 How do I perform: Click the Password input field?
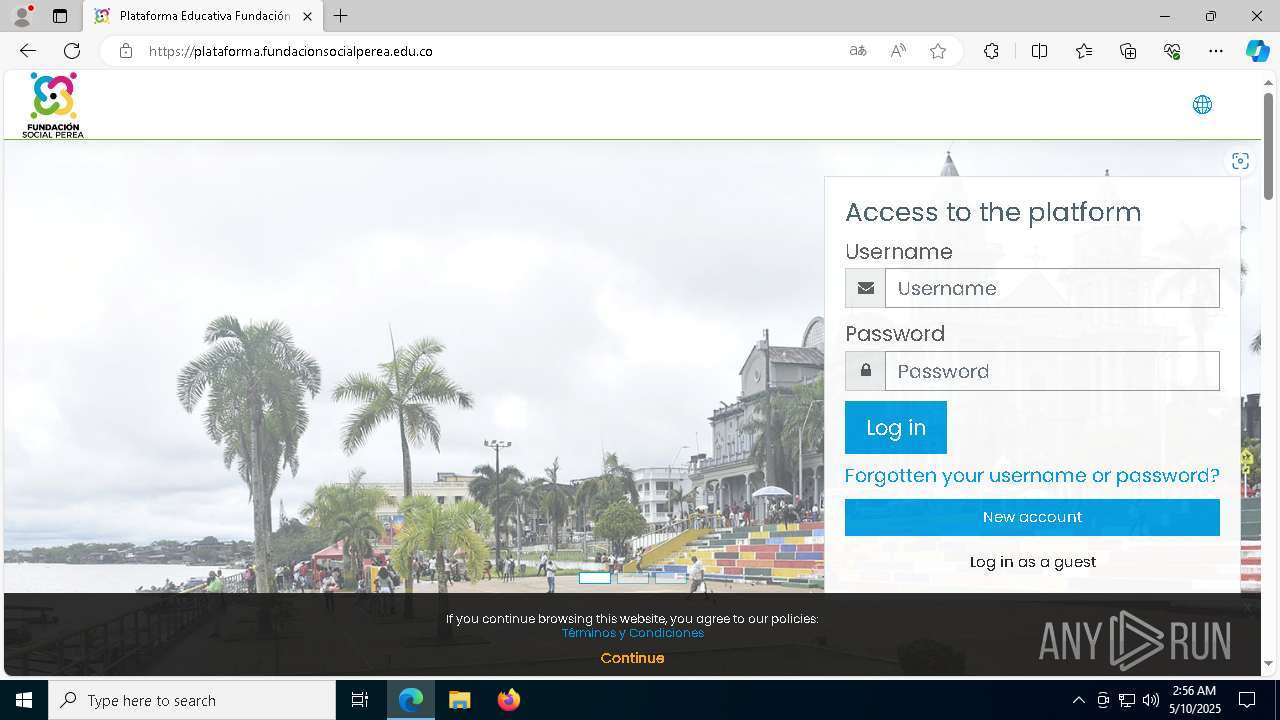tap(1052, 371)
